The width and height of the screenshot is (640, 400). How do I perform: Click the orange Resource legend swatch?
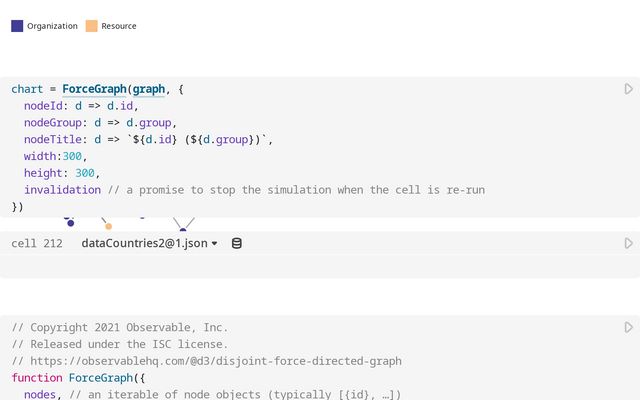click(91, 26)
